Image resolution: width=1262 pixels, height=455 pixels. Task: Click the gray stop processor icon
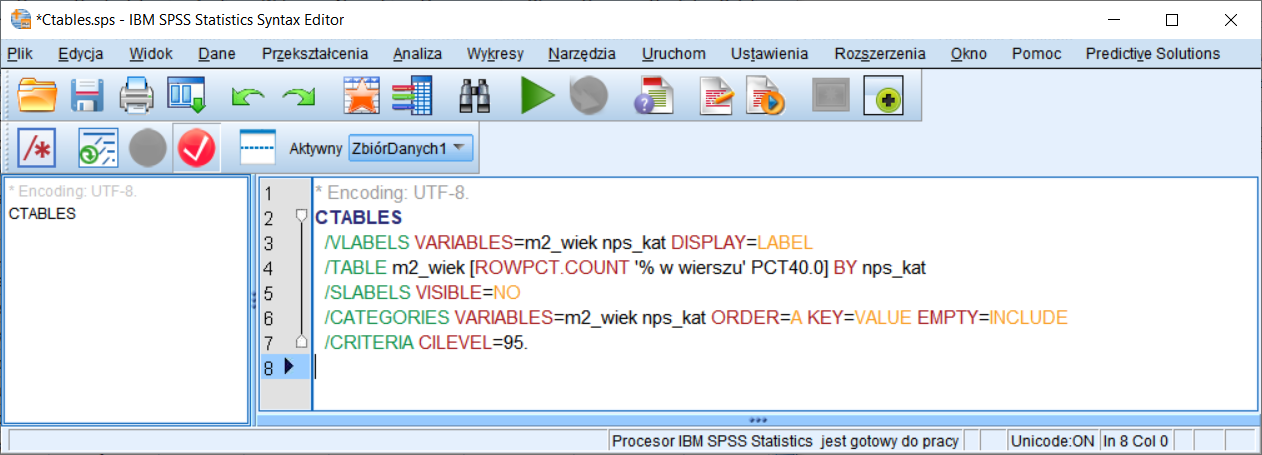pyautogui.click(x=588, y=97)
